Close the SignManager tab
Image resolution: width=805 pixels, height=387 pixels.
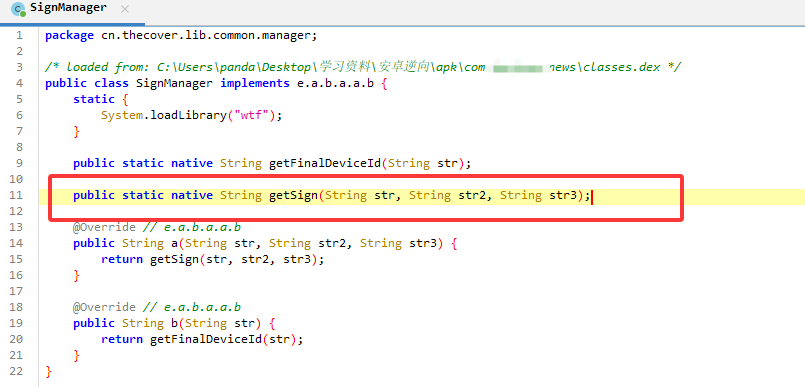[125, 9]
